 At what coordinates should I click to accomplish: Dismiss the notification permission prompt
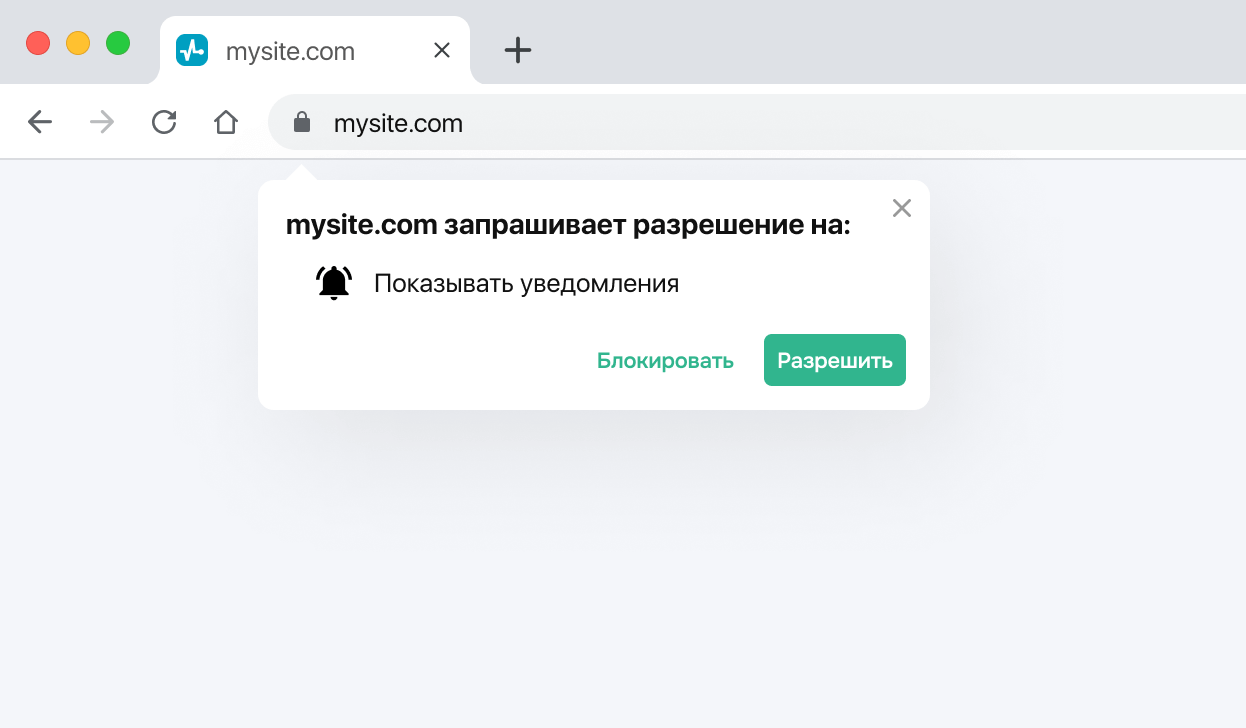(x=901, y=208)
